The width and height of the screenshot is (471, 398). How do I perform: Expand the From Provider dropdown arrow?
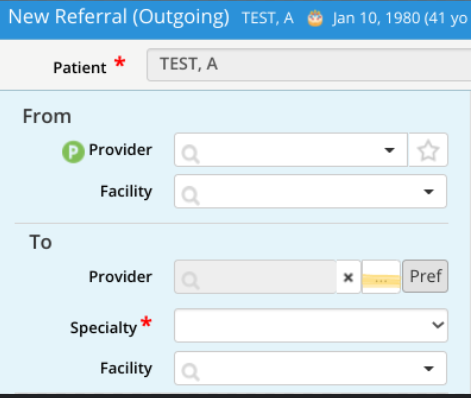coord(389,150)
